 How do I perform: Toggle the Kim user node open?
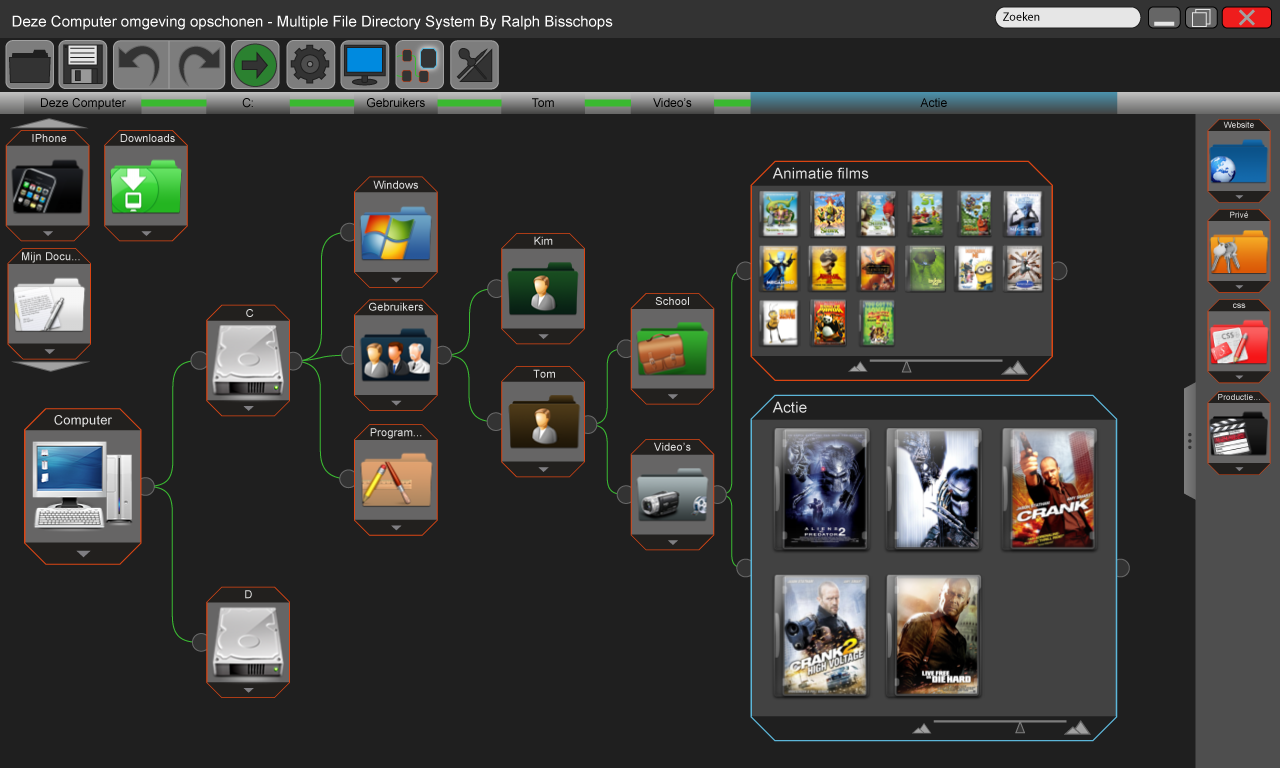[543, 333]
